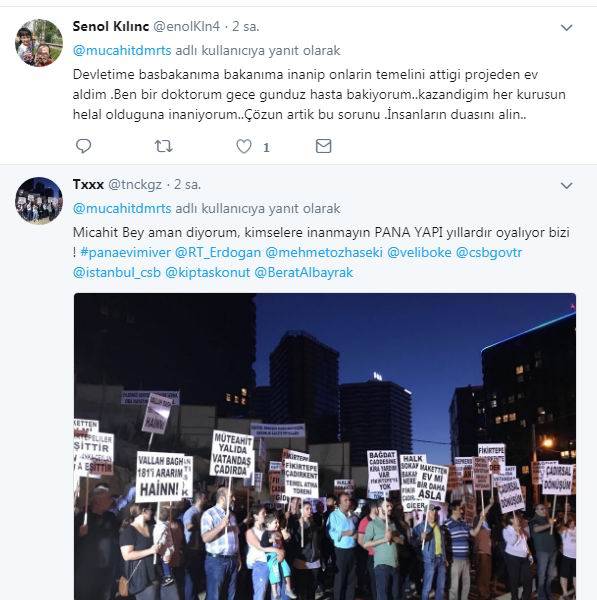Image resolution: width=597 pixels, height=600 pixels.
Task: Open the @kiptaskonut mention
Action: click(207, 272)
